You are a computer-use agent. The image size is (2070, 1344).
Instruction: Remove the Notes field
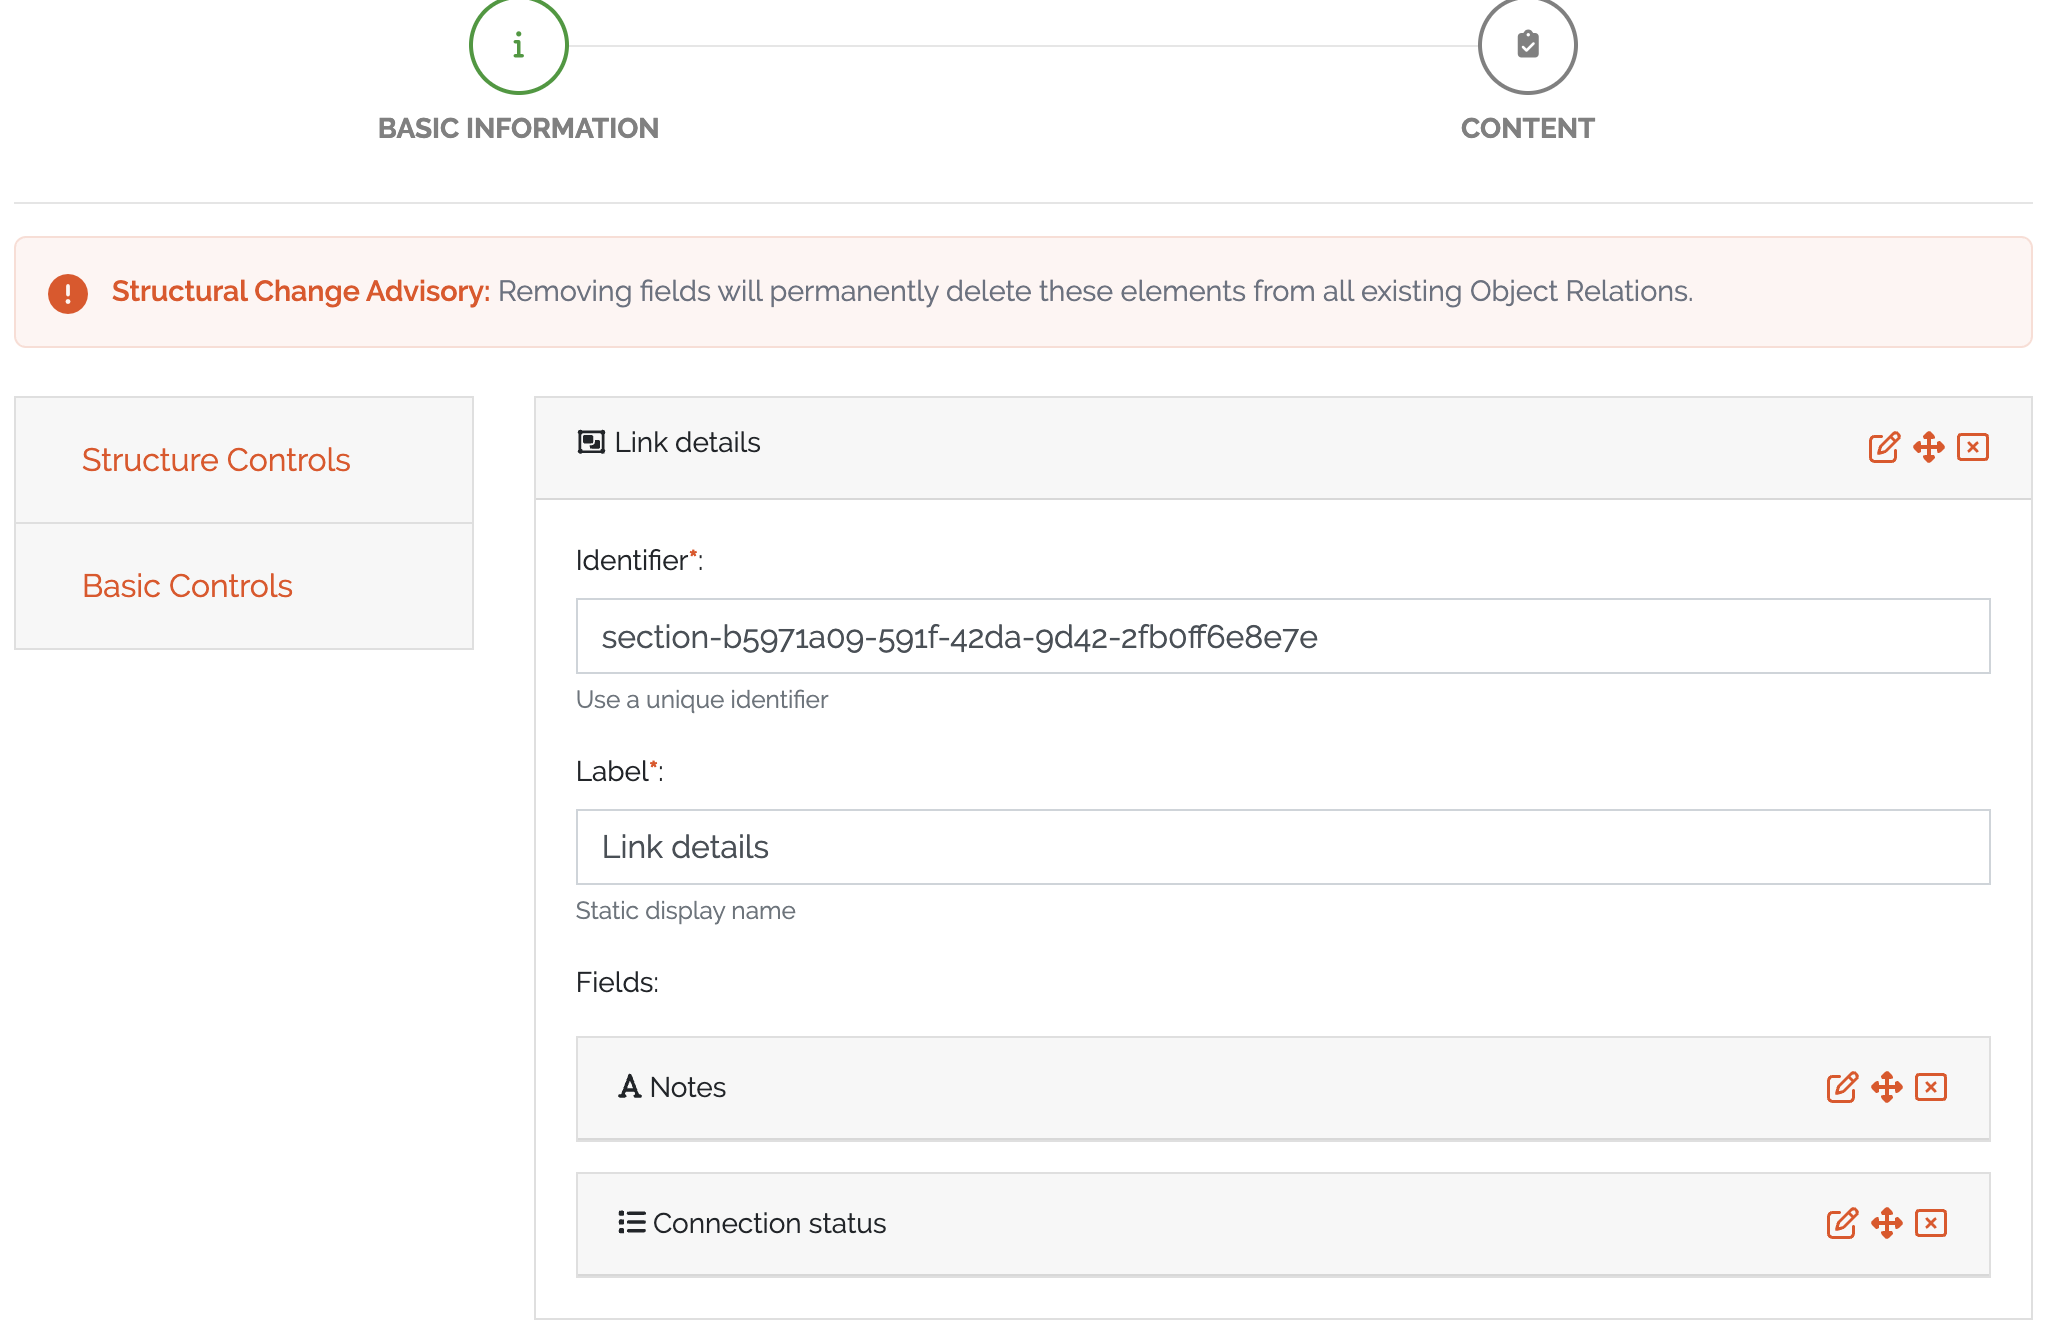point(1930,1087)
